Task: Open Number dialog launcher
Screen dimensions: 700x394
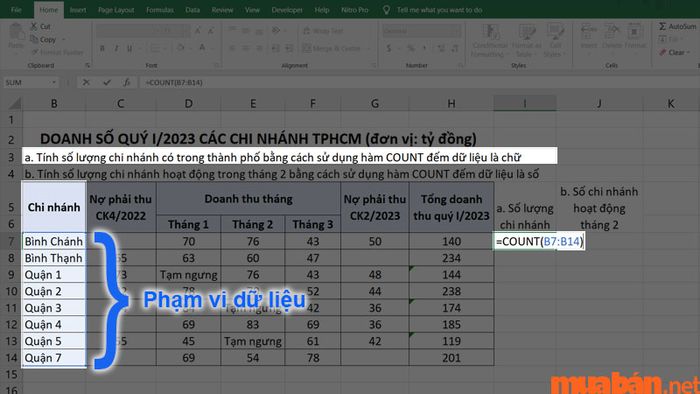Action: (x=460, y=66)
